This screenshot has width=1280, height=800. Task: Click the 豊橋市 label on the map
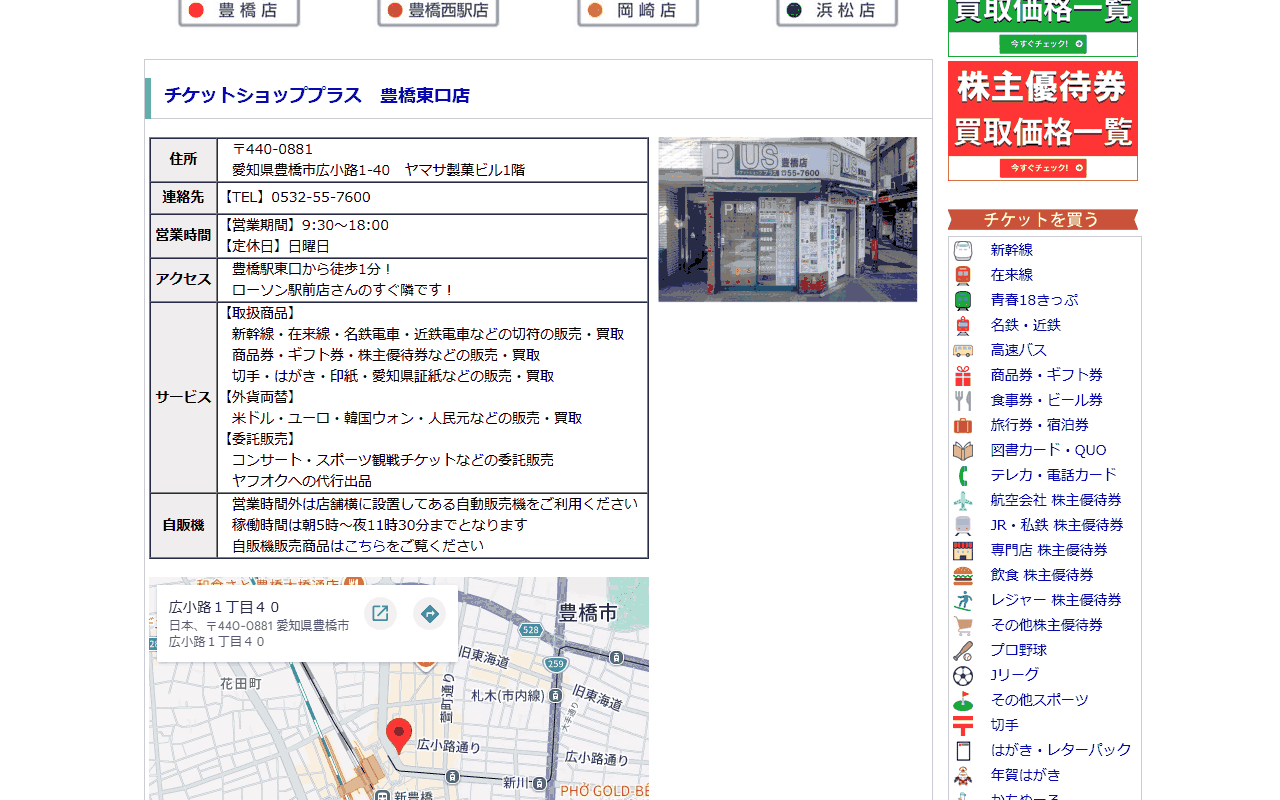(588, 613)
